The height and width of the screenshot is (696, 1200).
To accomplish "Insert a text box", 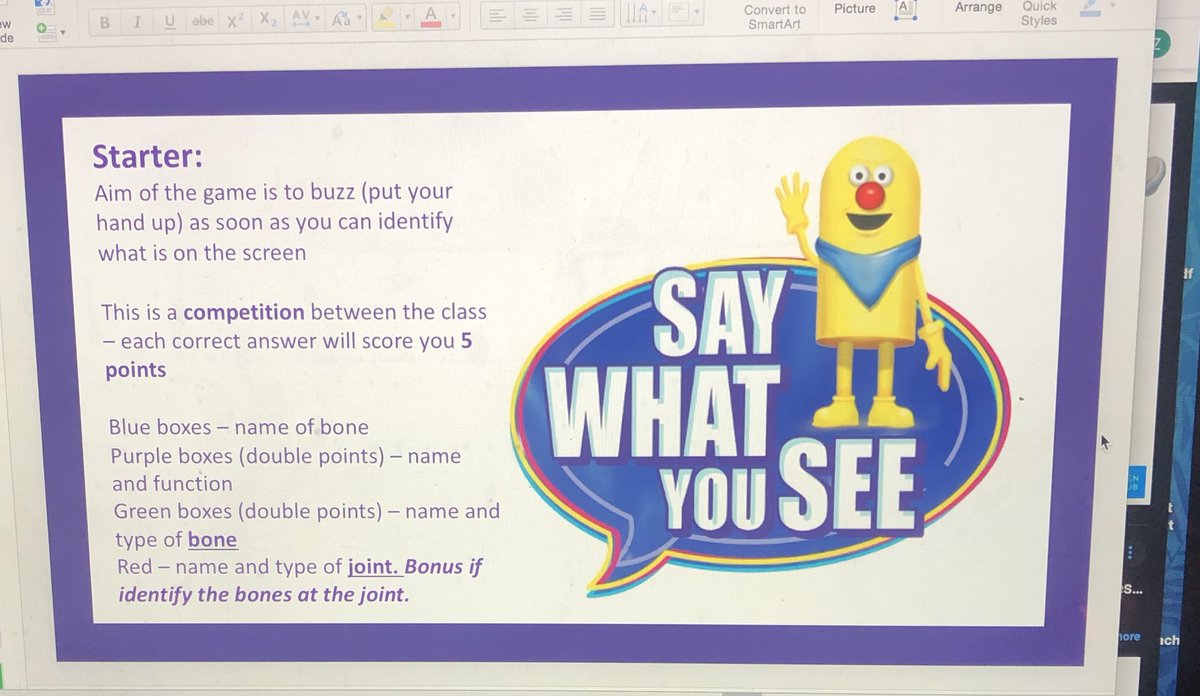I will 906,9.
